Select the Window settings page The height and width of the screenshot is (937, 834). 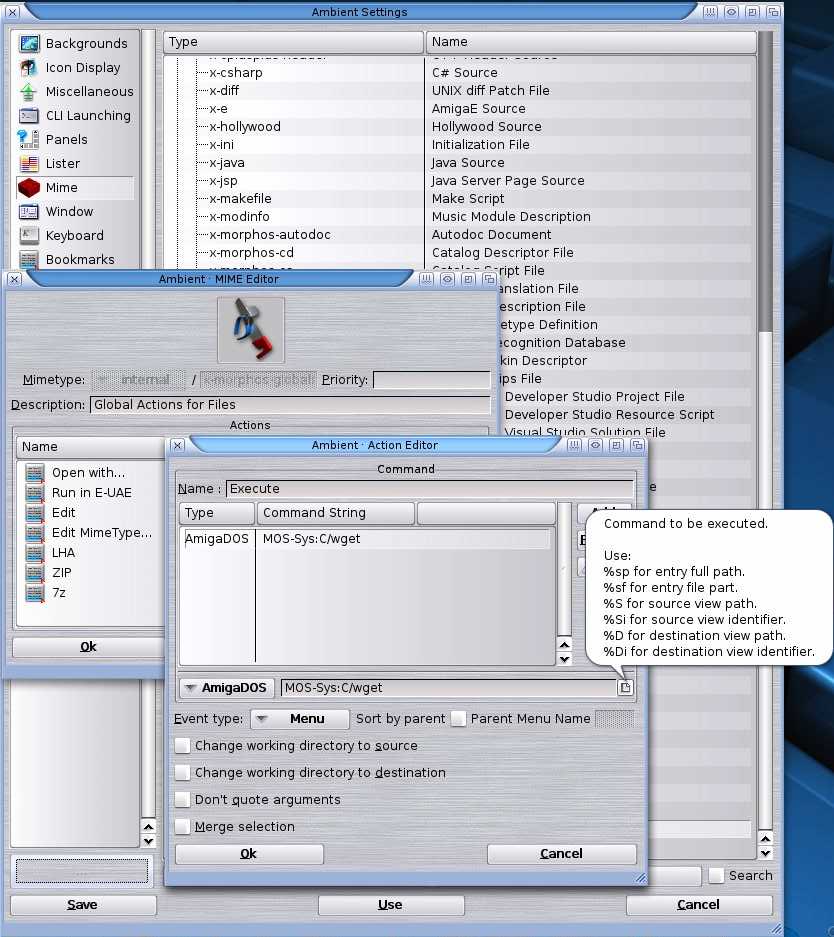pyautogui.click(x=69, y=212)
